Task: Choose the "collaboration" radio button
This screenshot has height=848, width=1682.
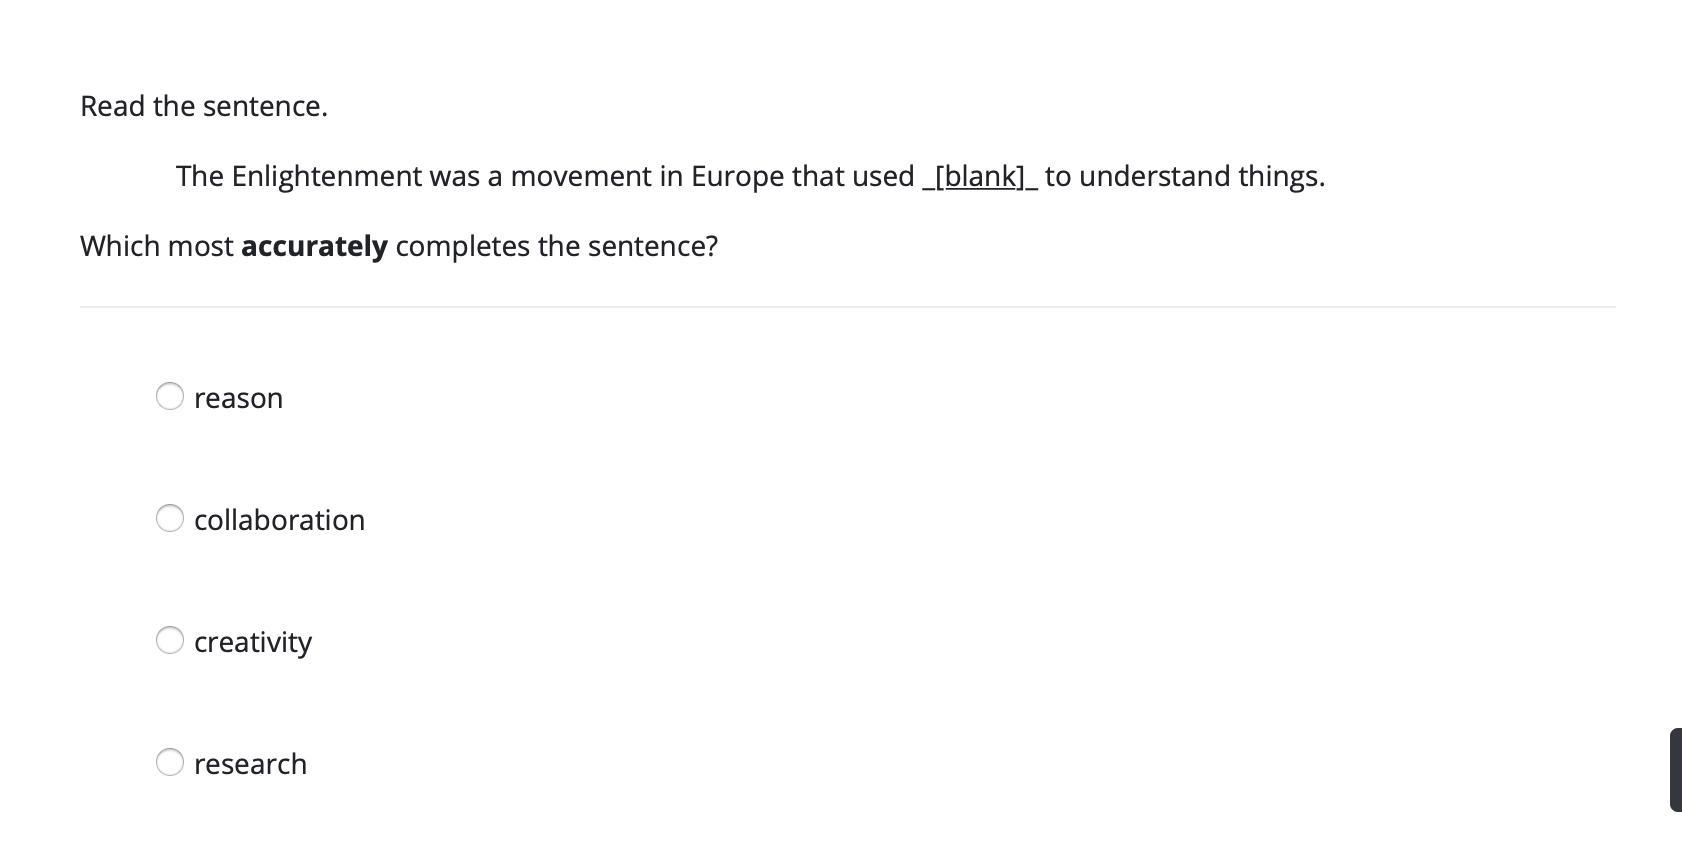Action: (x=170, y=518)
